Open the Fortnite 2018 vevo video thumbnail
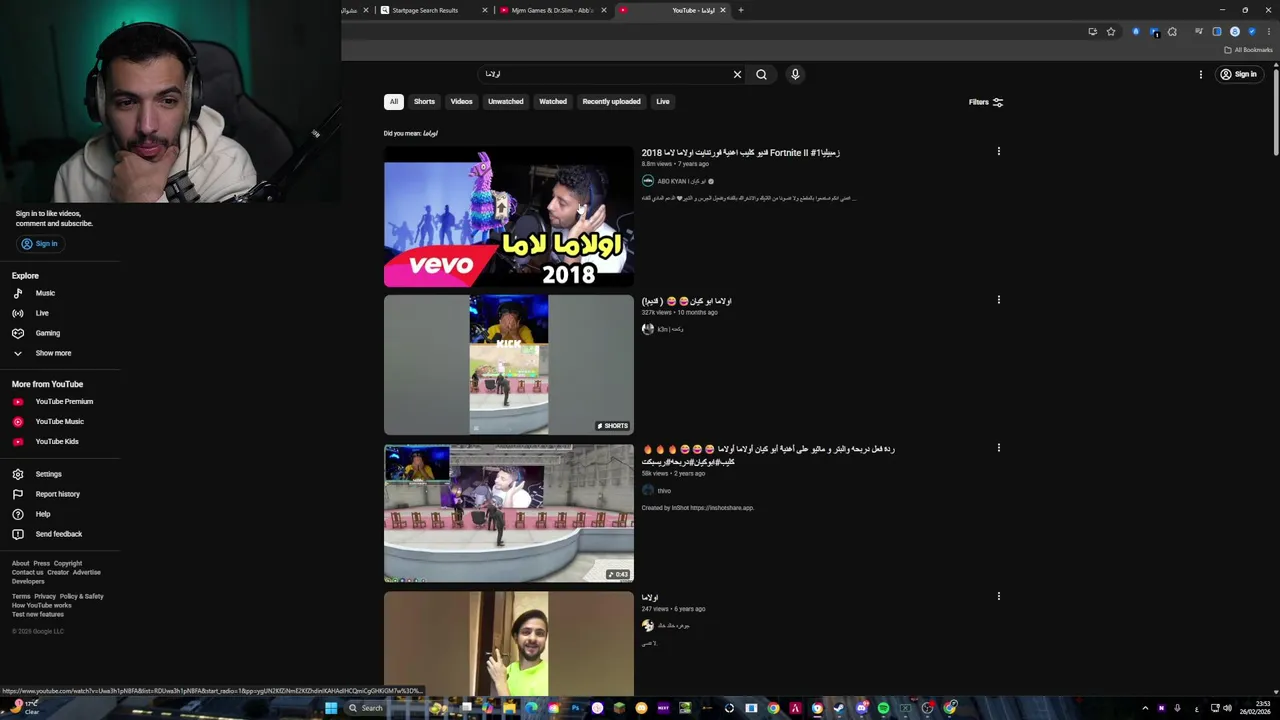This screenshot has width=1280, height=720. [508, 217]
